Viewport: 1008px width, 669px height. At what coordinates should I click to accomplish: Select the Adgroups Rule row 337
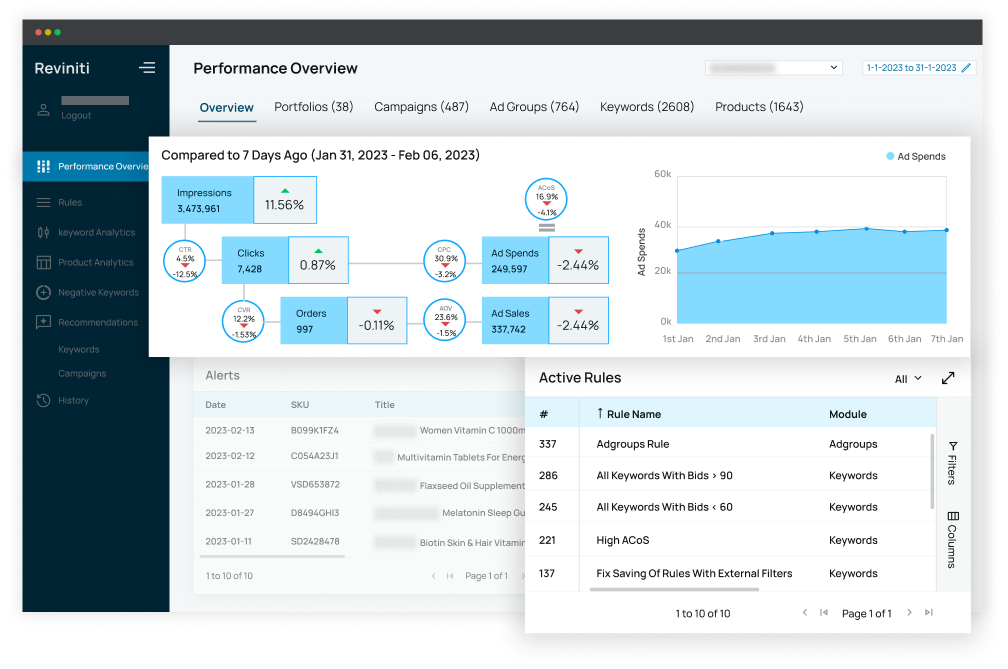(x=730, y=444)
